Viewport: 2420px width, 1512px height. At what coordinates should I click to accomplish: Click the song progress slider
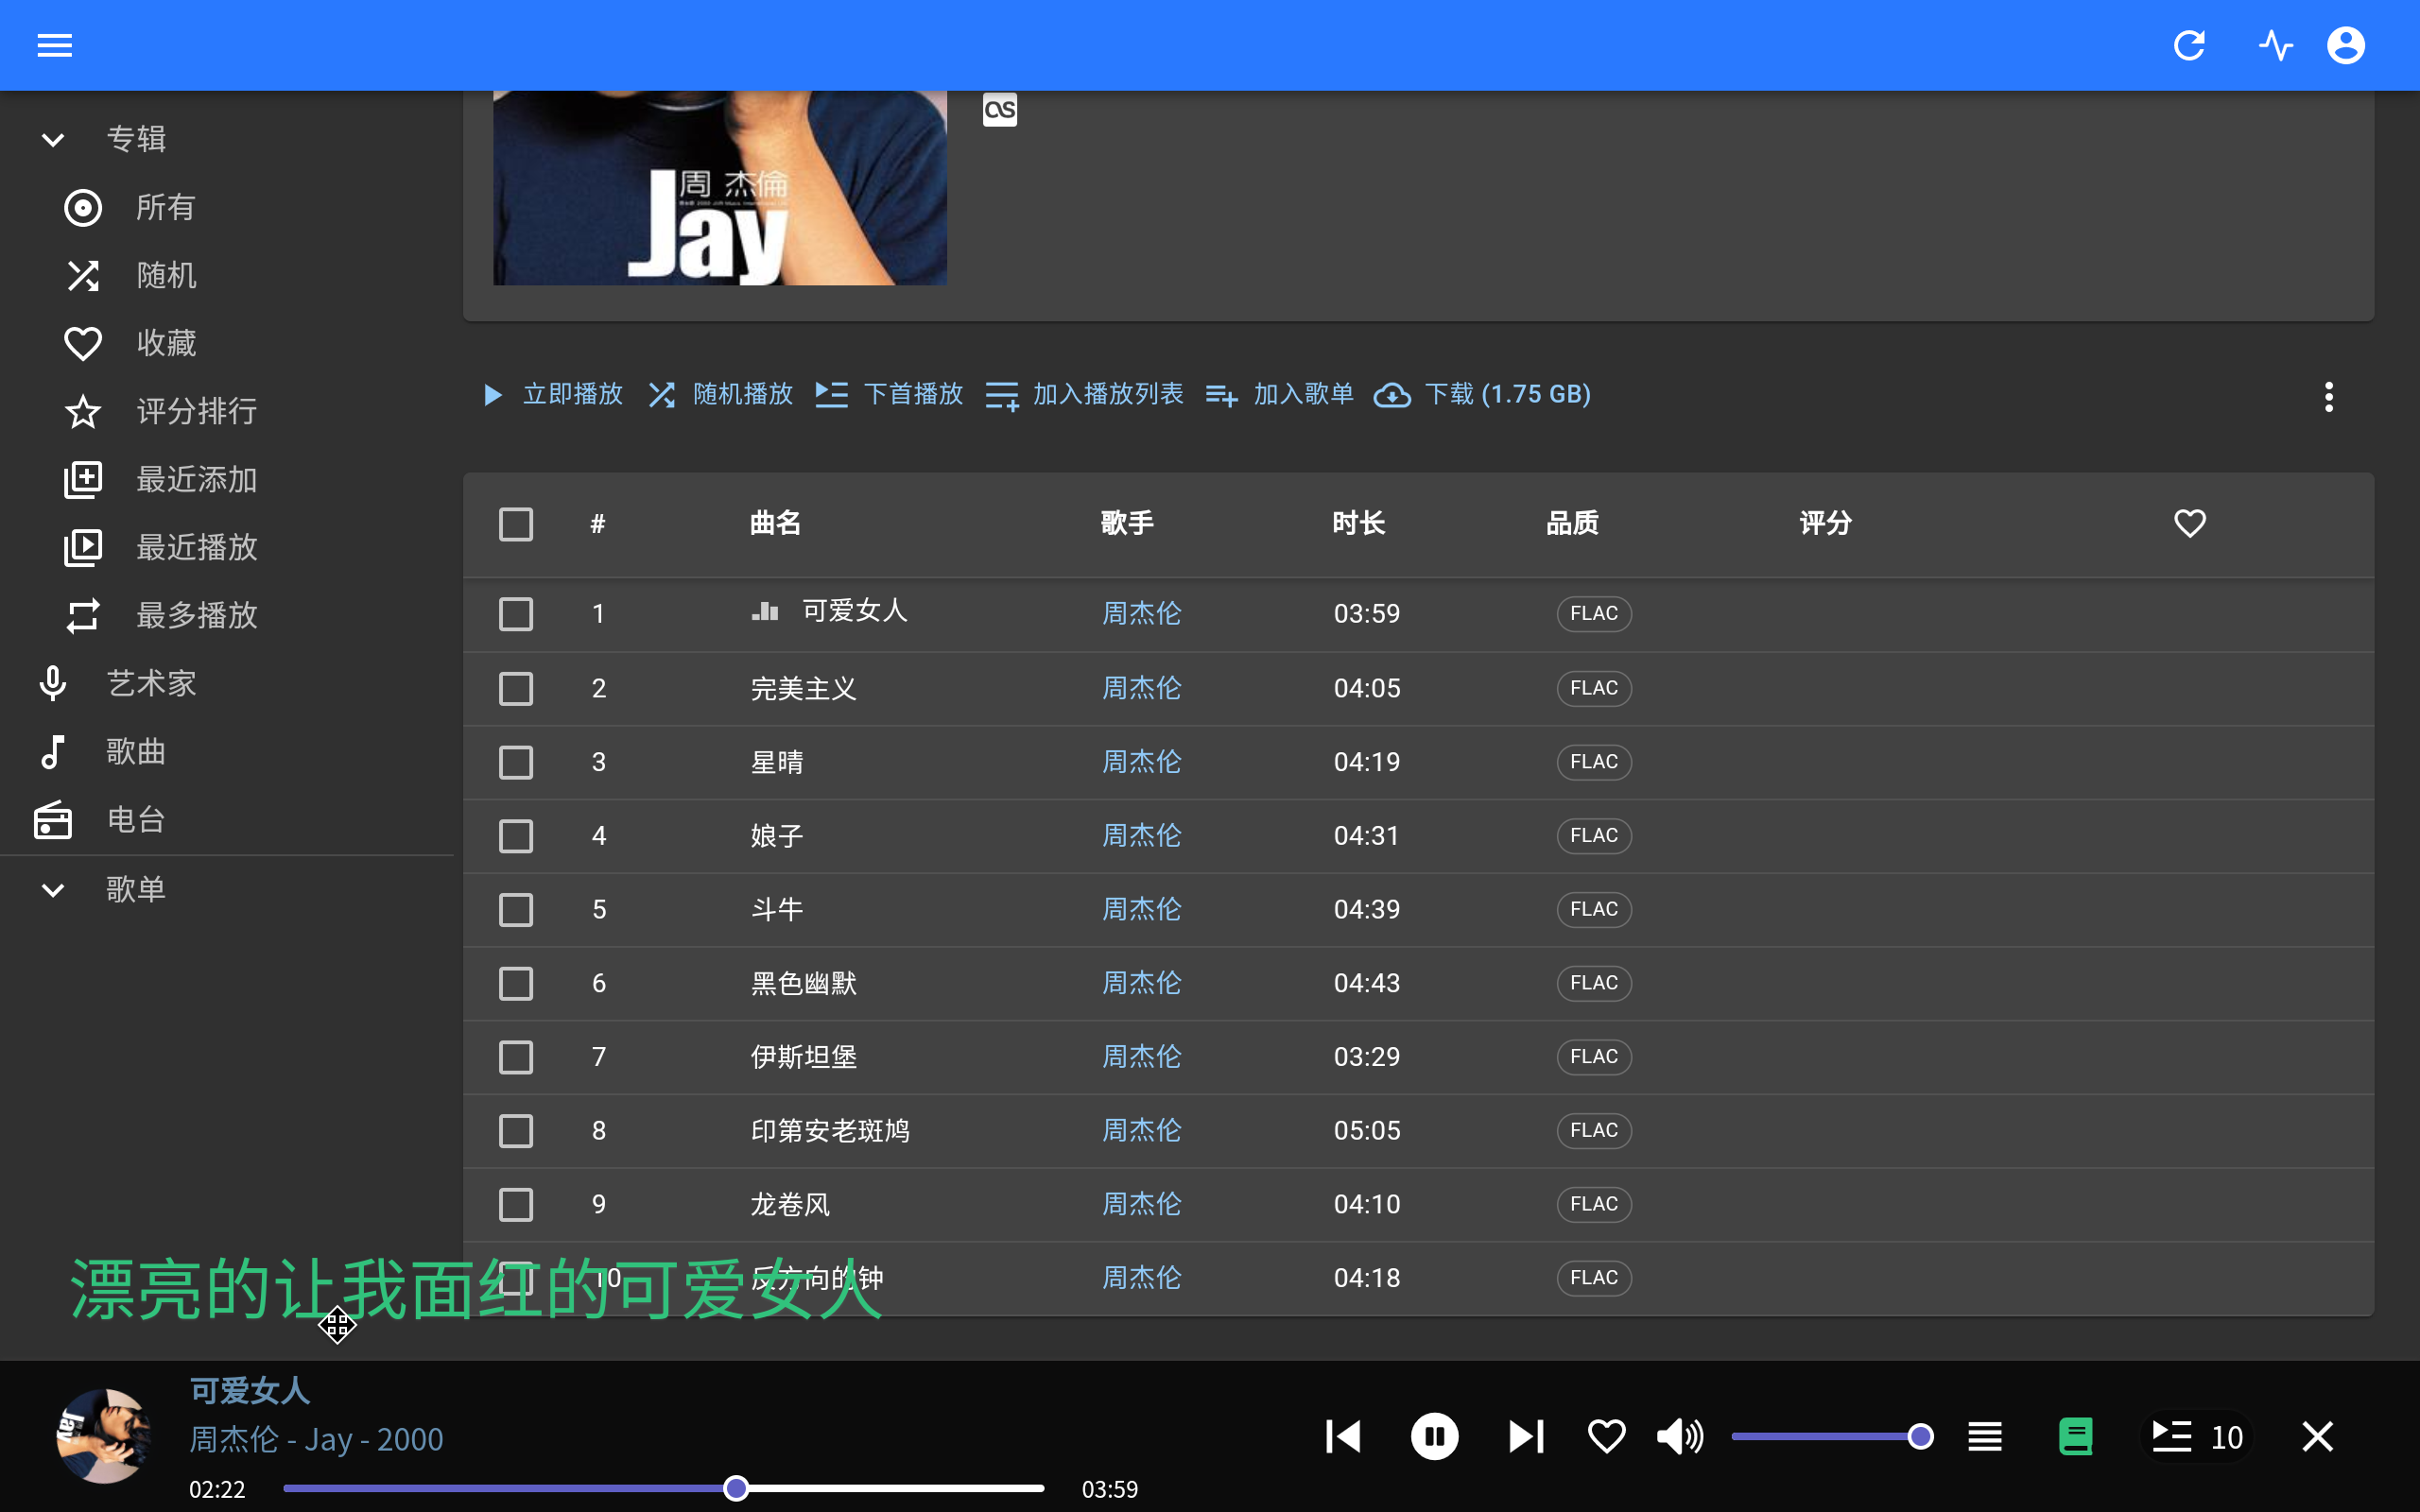pyautogui.click(x=664, y=1488)
